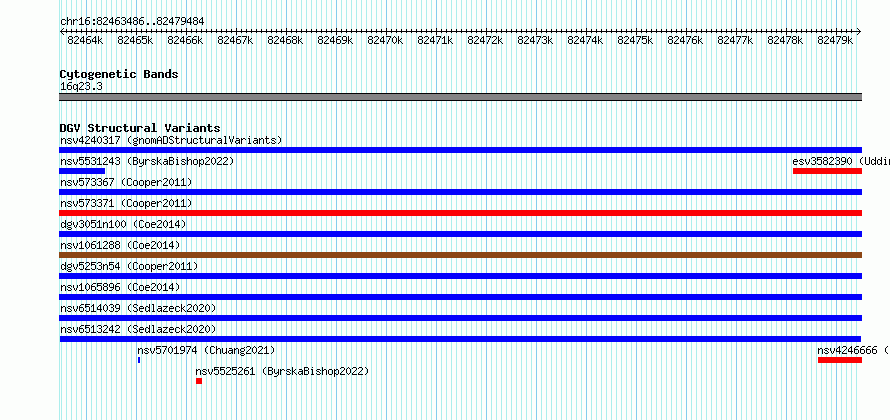
Task: Click the nsv1065896 (Coe2014) label
Action: click(x=120, y=287)
